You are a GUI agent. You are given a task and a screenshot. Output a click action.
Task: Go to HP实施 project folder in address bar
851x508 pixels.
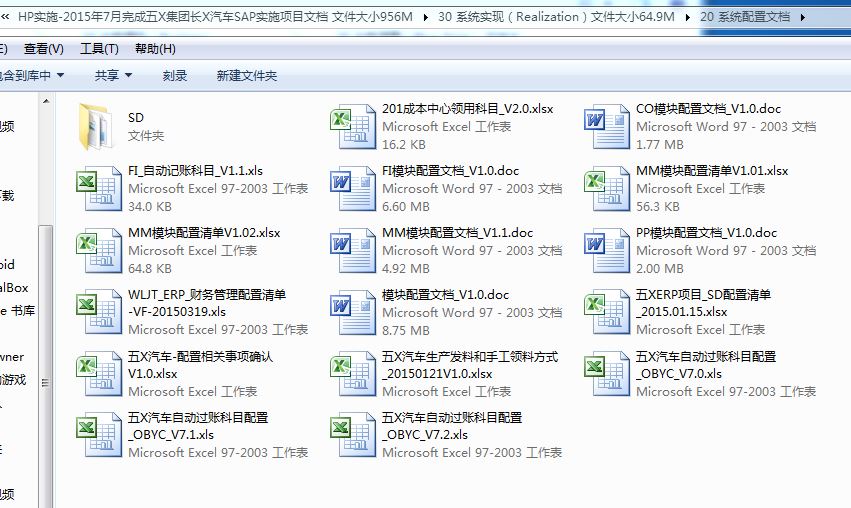(x=215, y=17)
